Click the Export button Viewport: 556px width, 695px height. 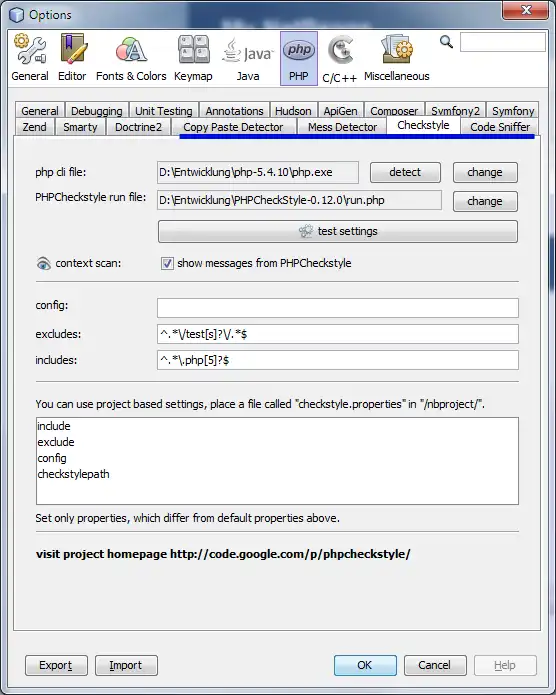point(56,665)
